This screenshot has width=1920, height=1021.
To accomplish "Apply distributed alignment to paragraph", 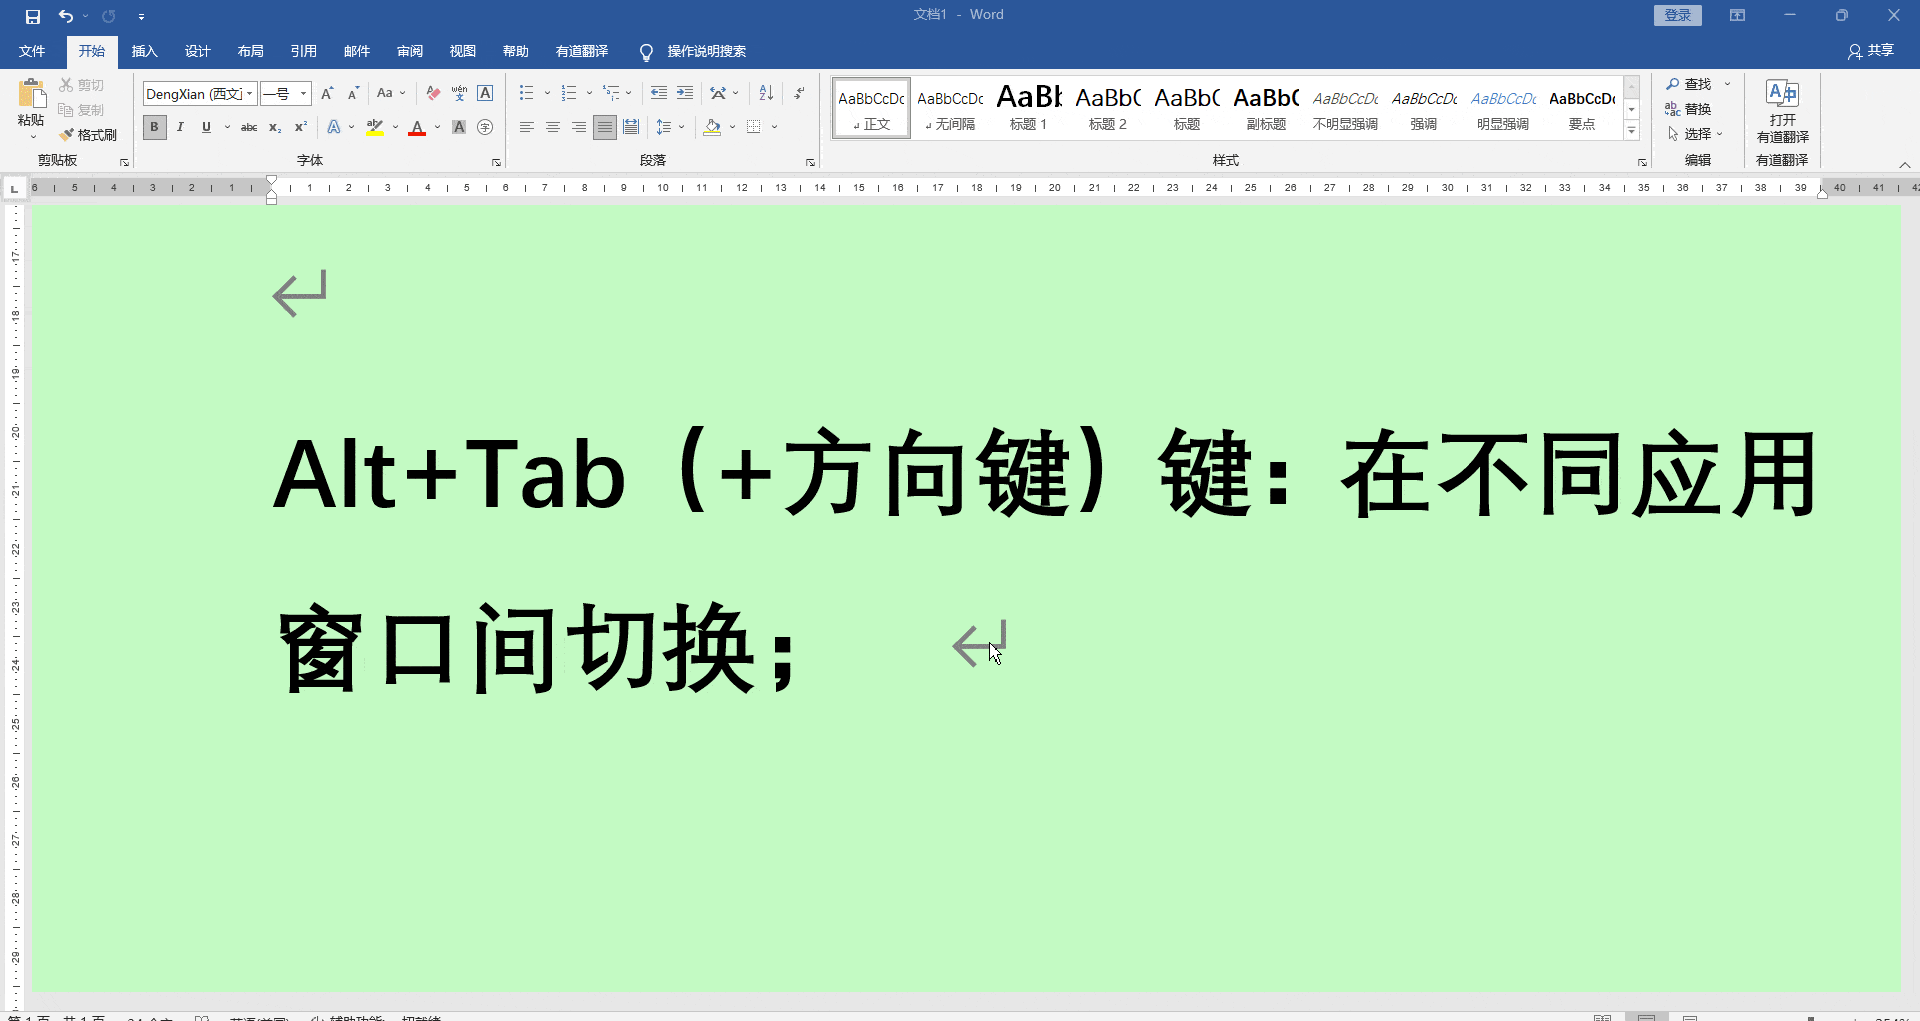I will click(631, 127).
